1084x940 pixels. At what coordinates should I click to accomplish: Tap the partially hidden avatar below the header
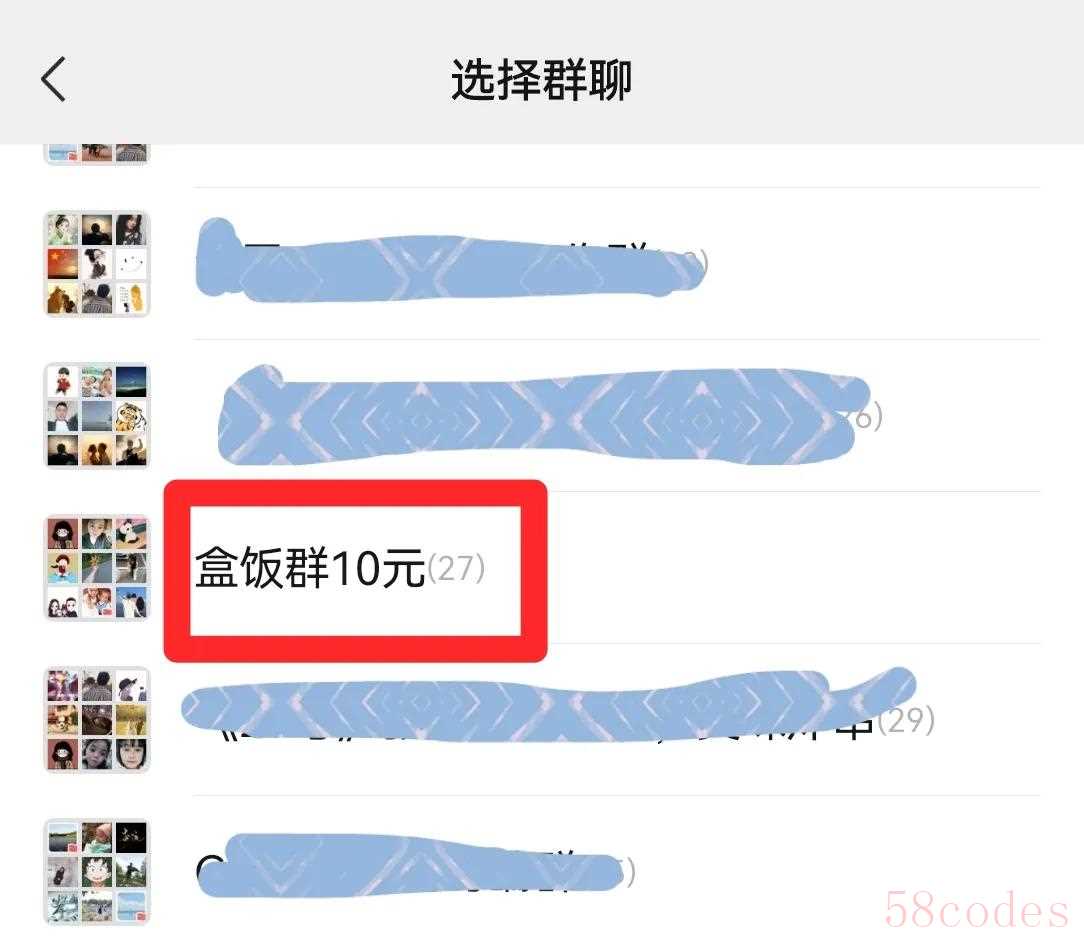97,153
